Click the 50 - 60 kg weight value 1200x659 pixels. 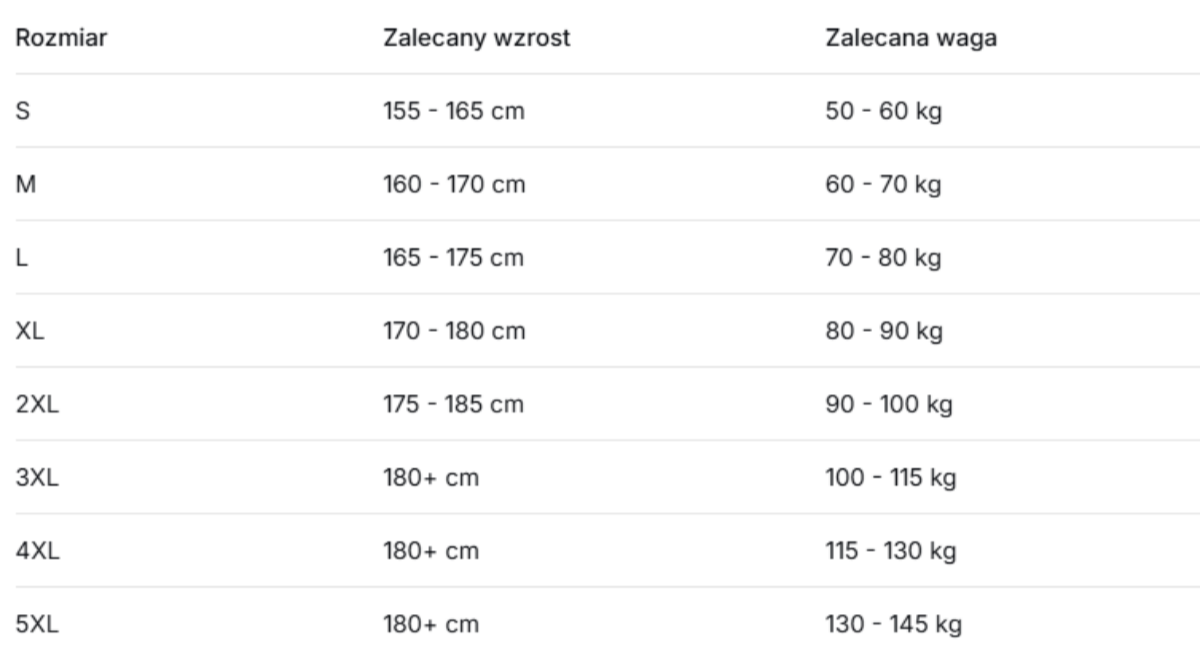pyautogui.click(x=883, y=111)
